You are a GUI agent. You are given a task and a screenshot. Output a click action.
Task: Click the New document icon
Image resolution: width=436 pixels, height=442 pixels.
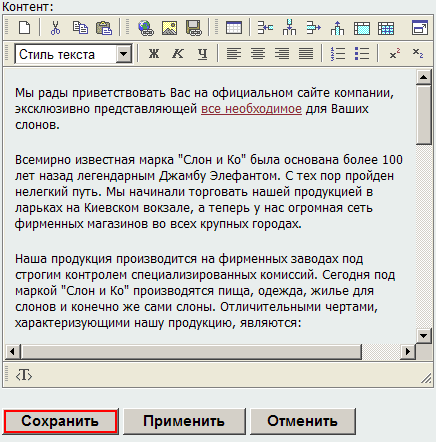pyautogui.click(x=24, y=28)
